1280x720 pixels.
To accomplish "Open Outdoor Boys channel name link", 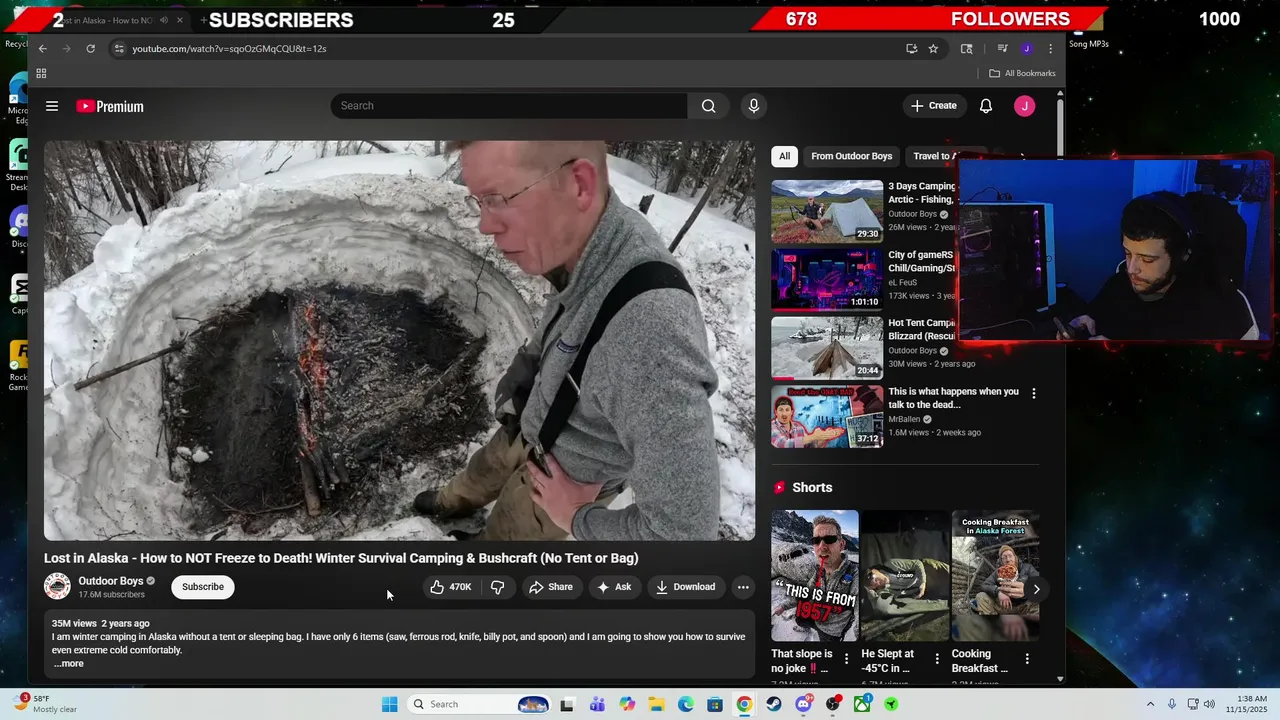I will coord(111,581).
